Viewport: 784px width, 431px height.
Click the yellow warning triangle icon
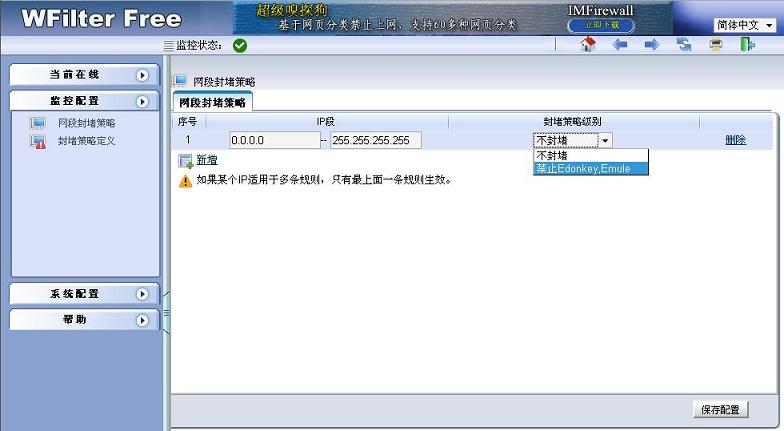(185, 180)
